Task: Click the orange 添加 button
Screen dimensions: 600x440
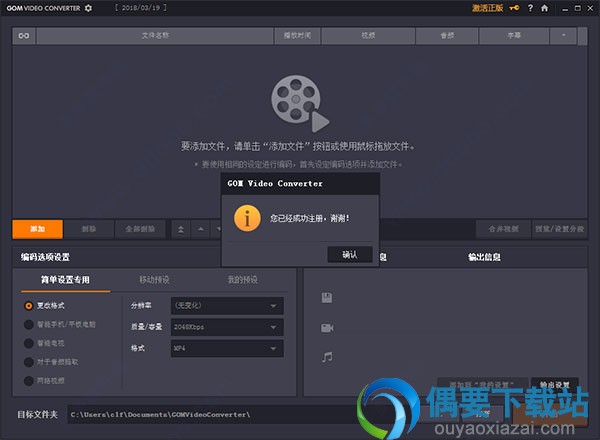Action: pyautogui.click(x=38, y=229)
